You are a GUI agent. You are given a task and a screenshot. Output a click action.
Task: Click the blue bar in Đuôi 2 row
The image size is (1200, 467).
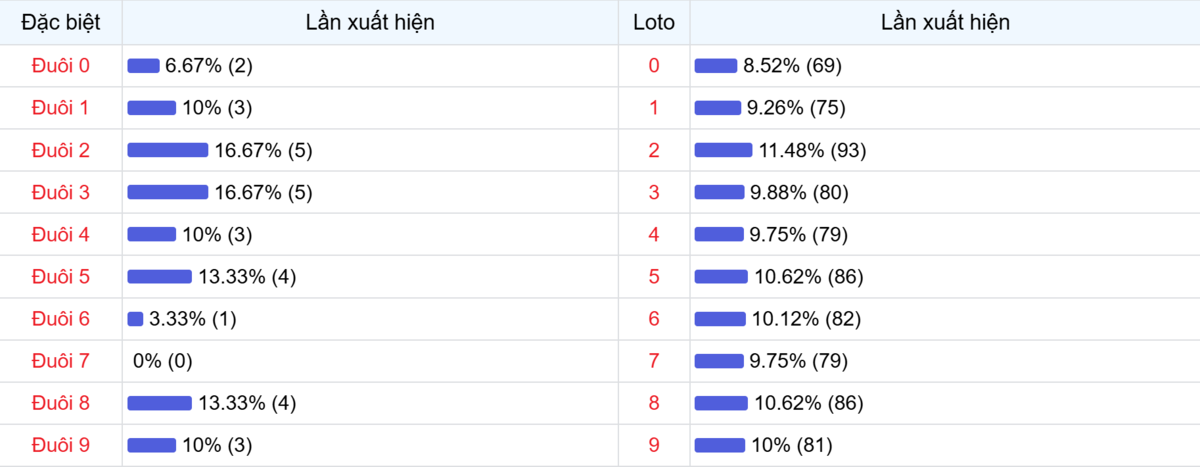click(168, 150)
